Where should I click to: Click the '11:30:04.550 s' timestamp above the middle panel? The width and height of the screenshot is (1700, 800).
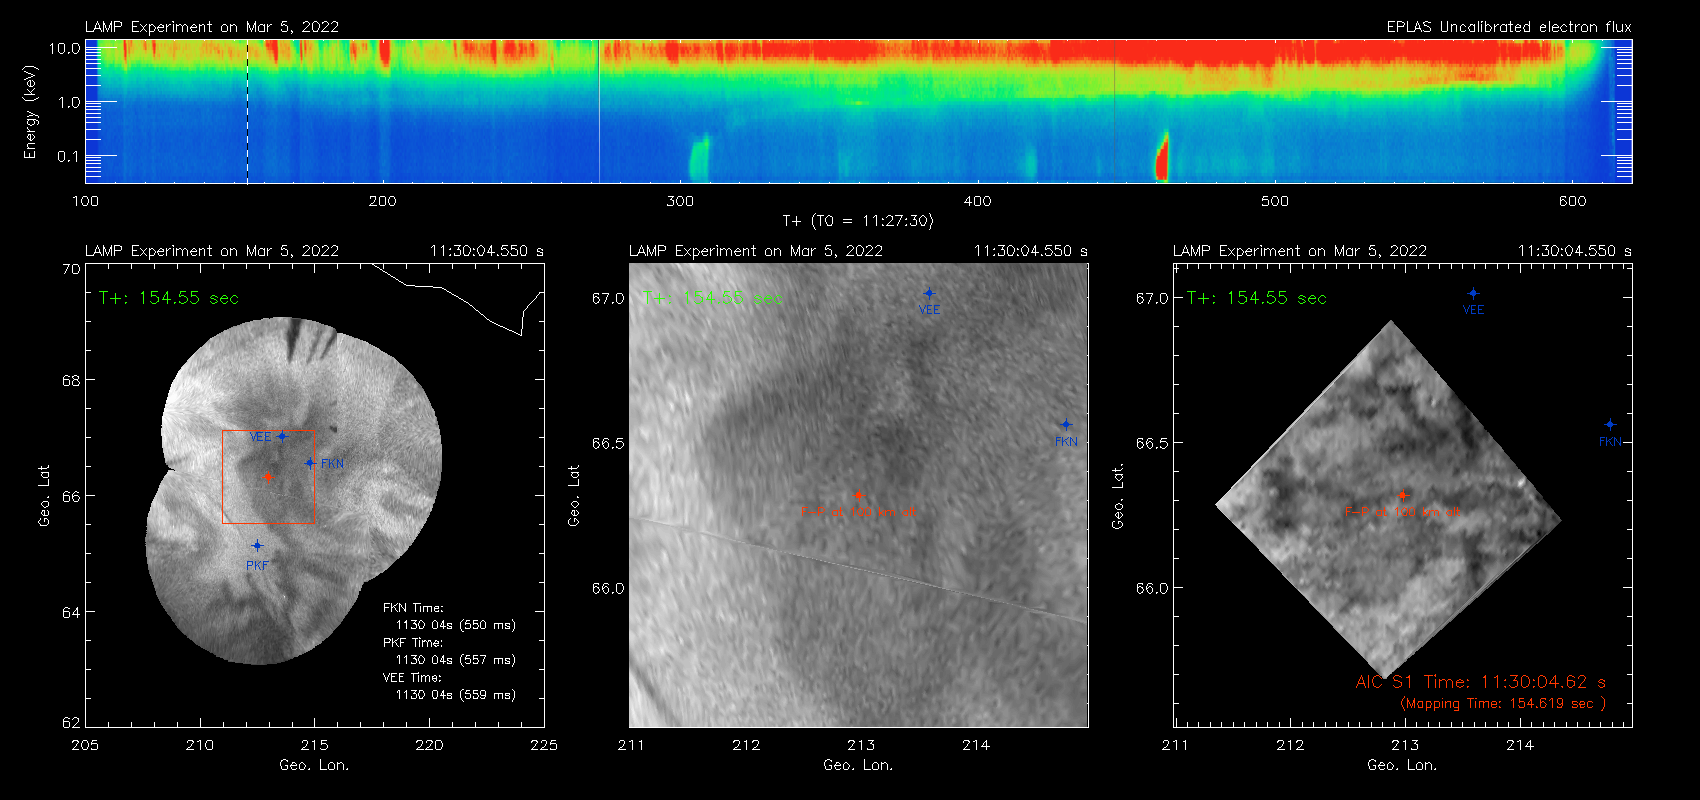coord(1031,251)
